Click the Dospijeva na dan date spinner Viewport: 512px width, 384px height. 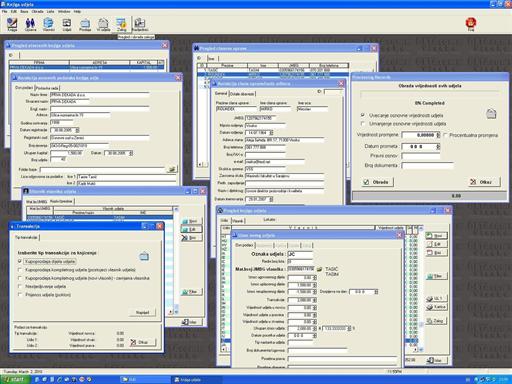coord(376,292)
